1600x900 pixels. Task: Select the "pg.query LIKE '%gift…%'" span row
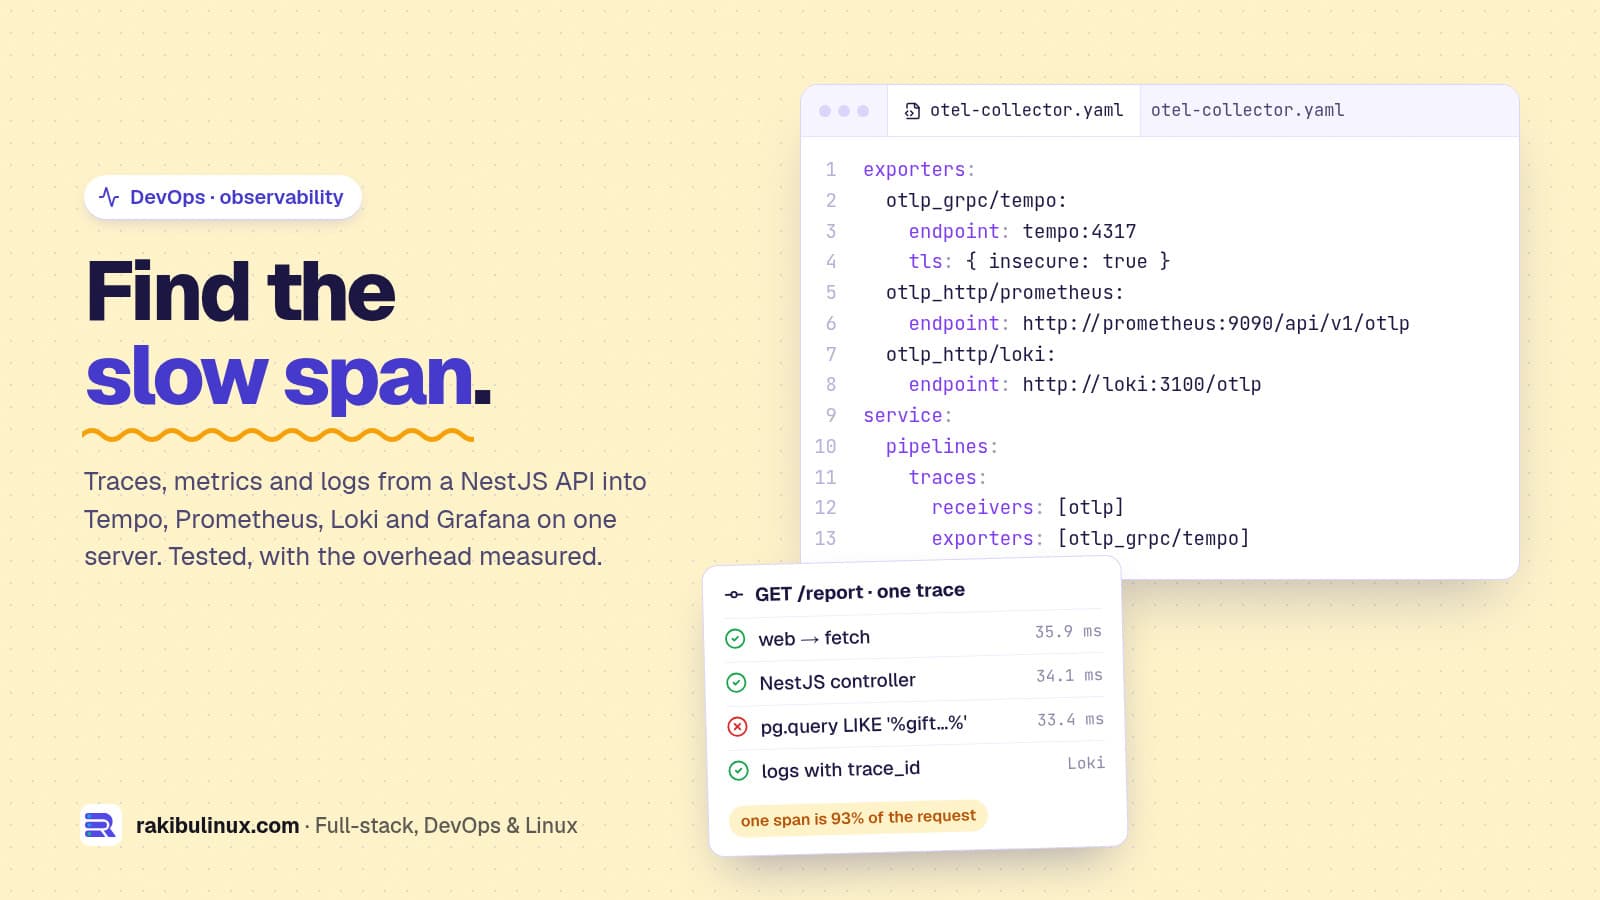pos(916,724)
